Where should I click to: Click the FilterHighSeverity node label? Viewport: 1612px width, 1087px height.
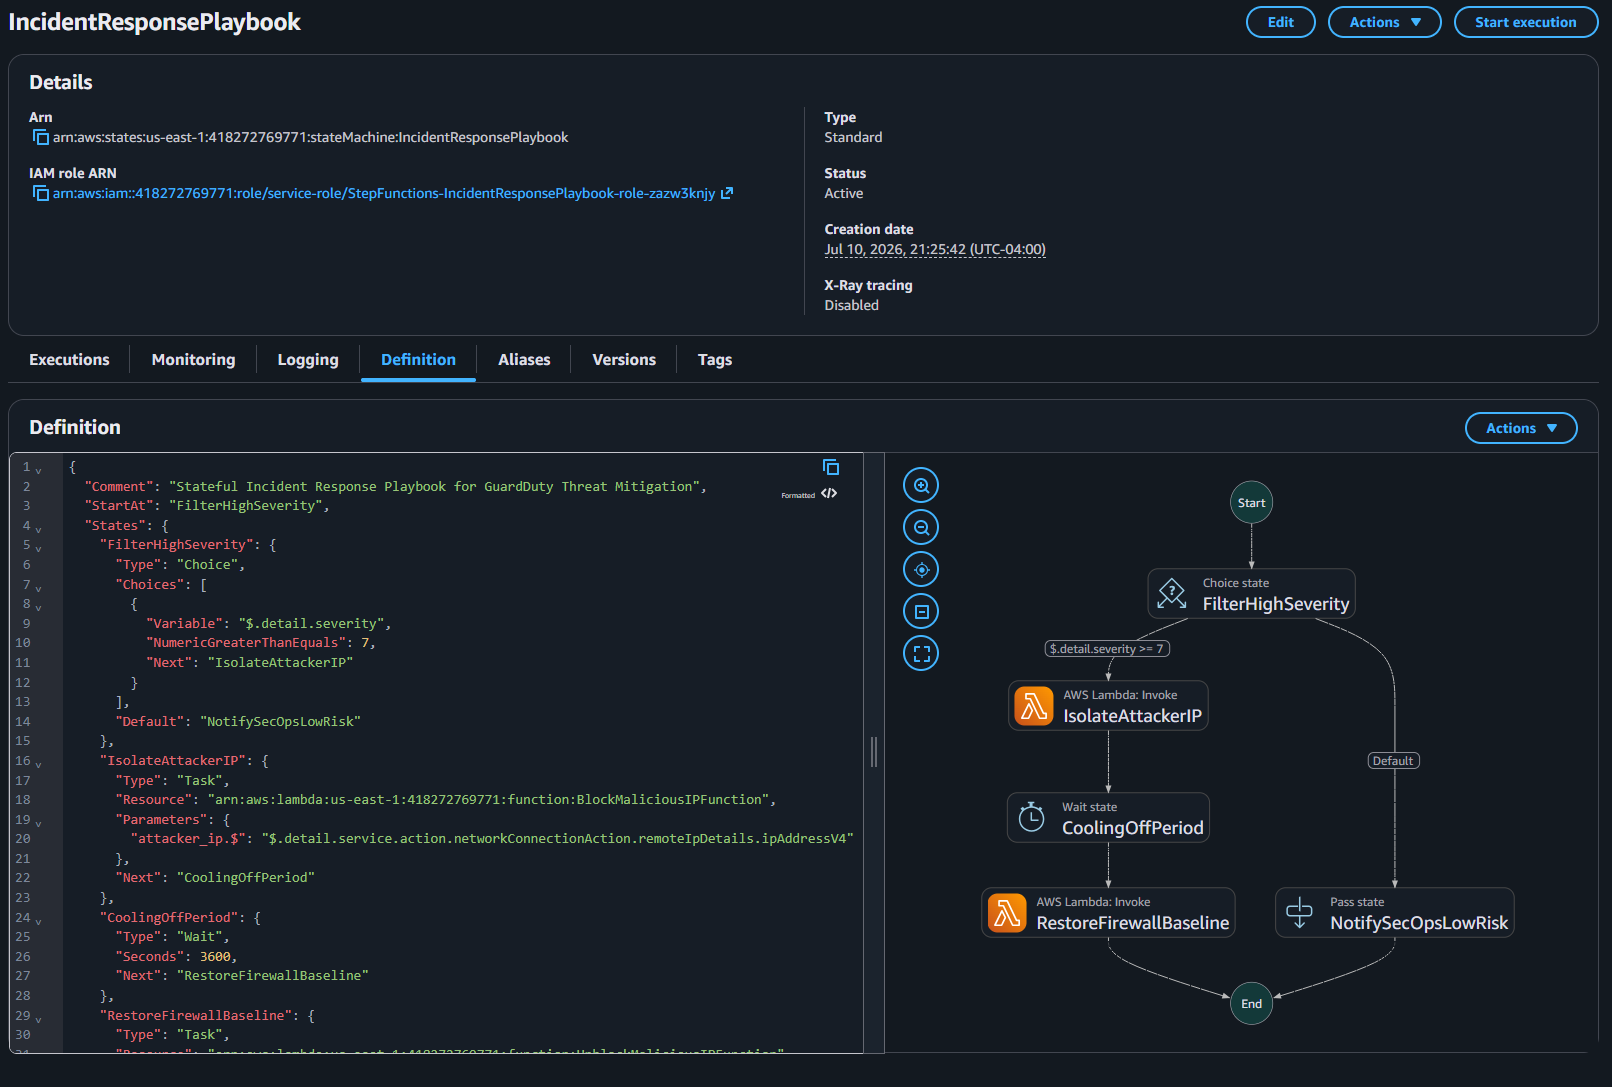(x=1276, y=604)
